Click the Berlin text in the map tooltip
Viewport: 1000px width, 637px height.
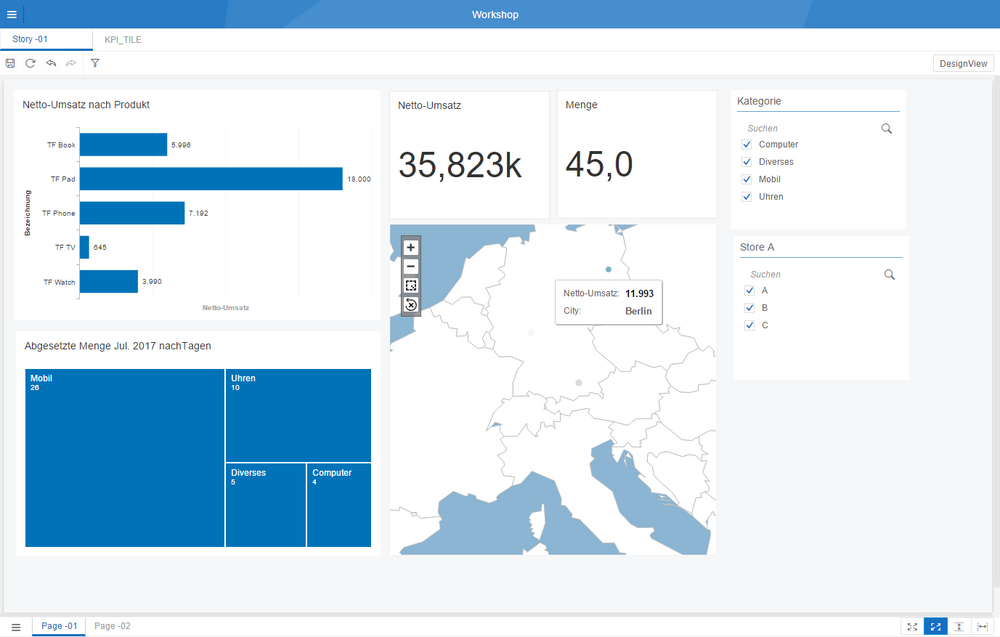pos(638,311)
